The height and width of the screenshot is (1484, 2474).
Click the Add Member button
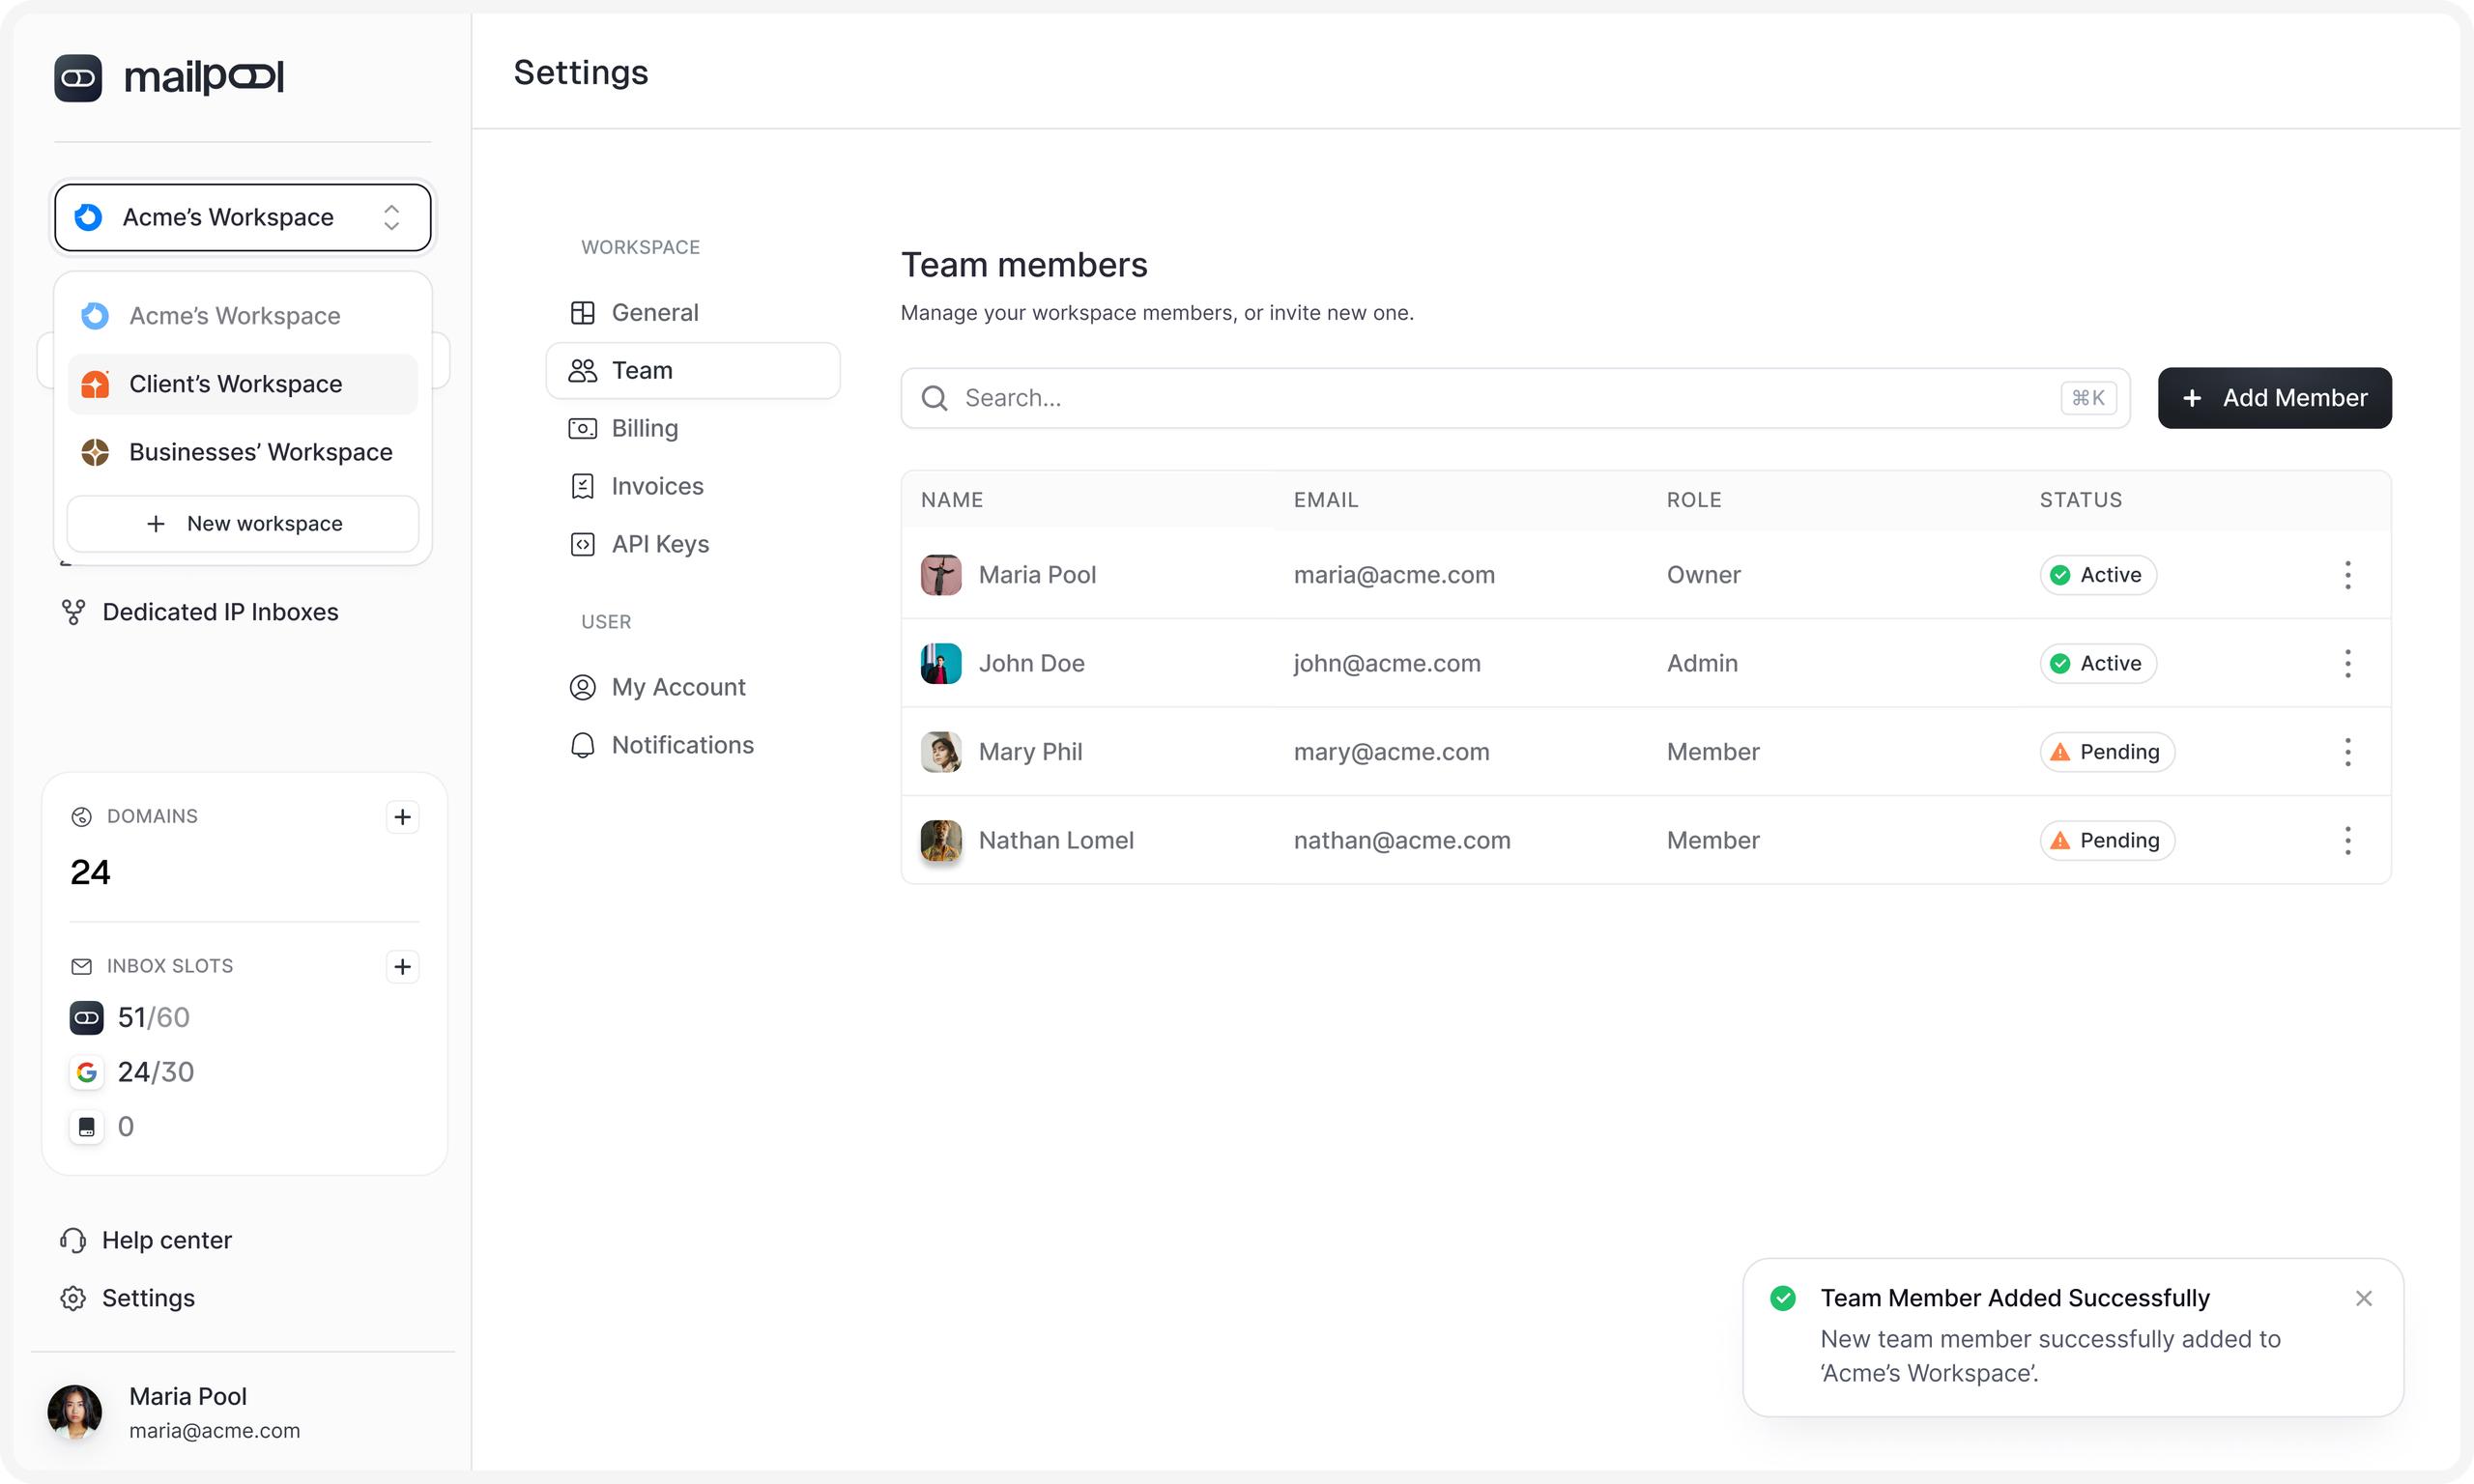pyautogui.click(x=2274, y=398)
